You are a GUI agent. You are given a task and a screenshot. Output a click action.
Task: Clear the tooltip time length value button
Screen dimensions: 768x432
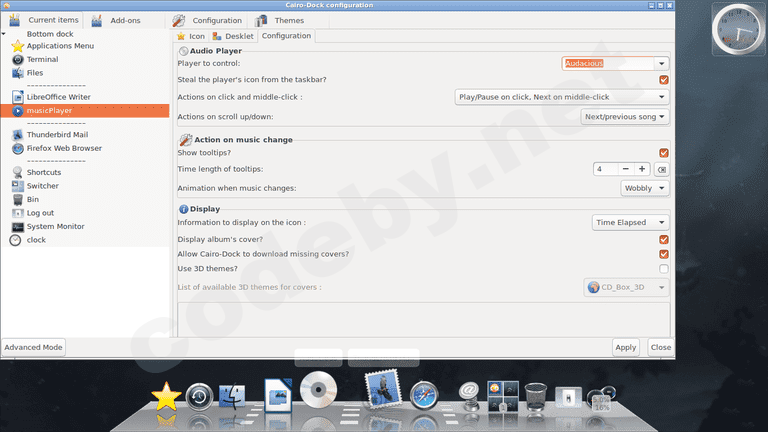[x=661, y=169]
